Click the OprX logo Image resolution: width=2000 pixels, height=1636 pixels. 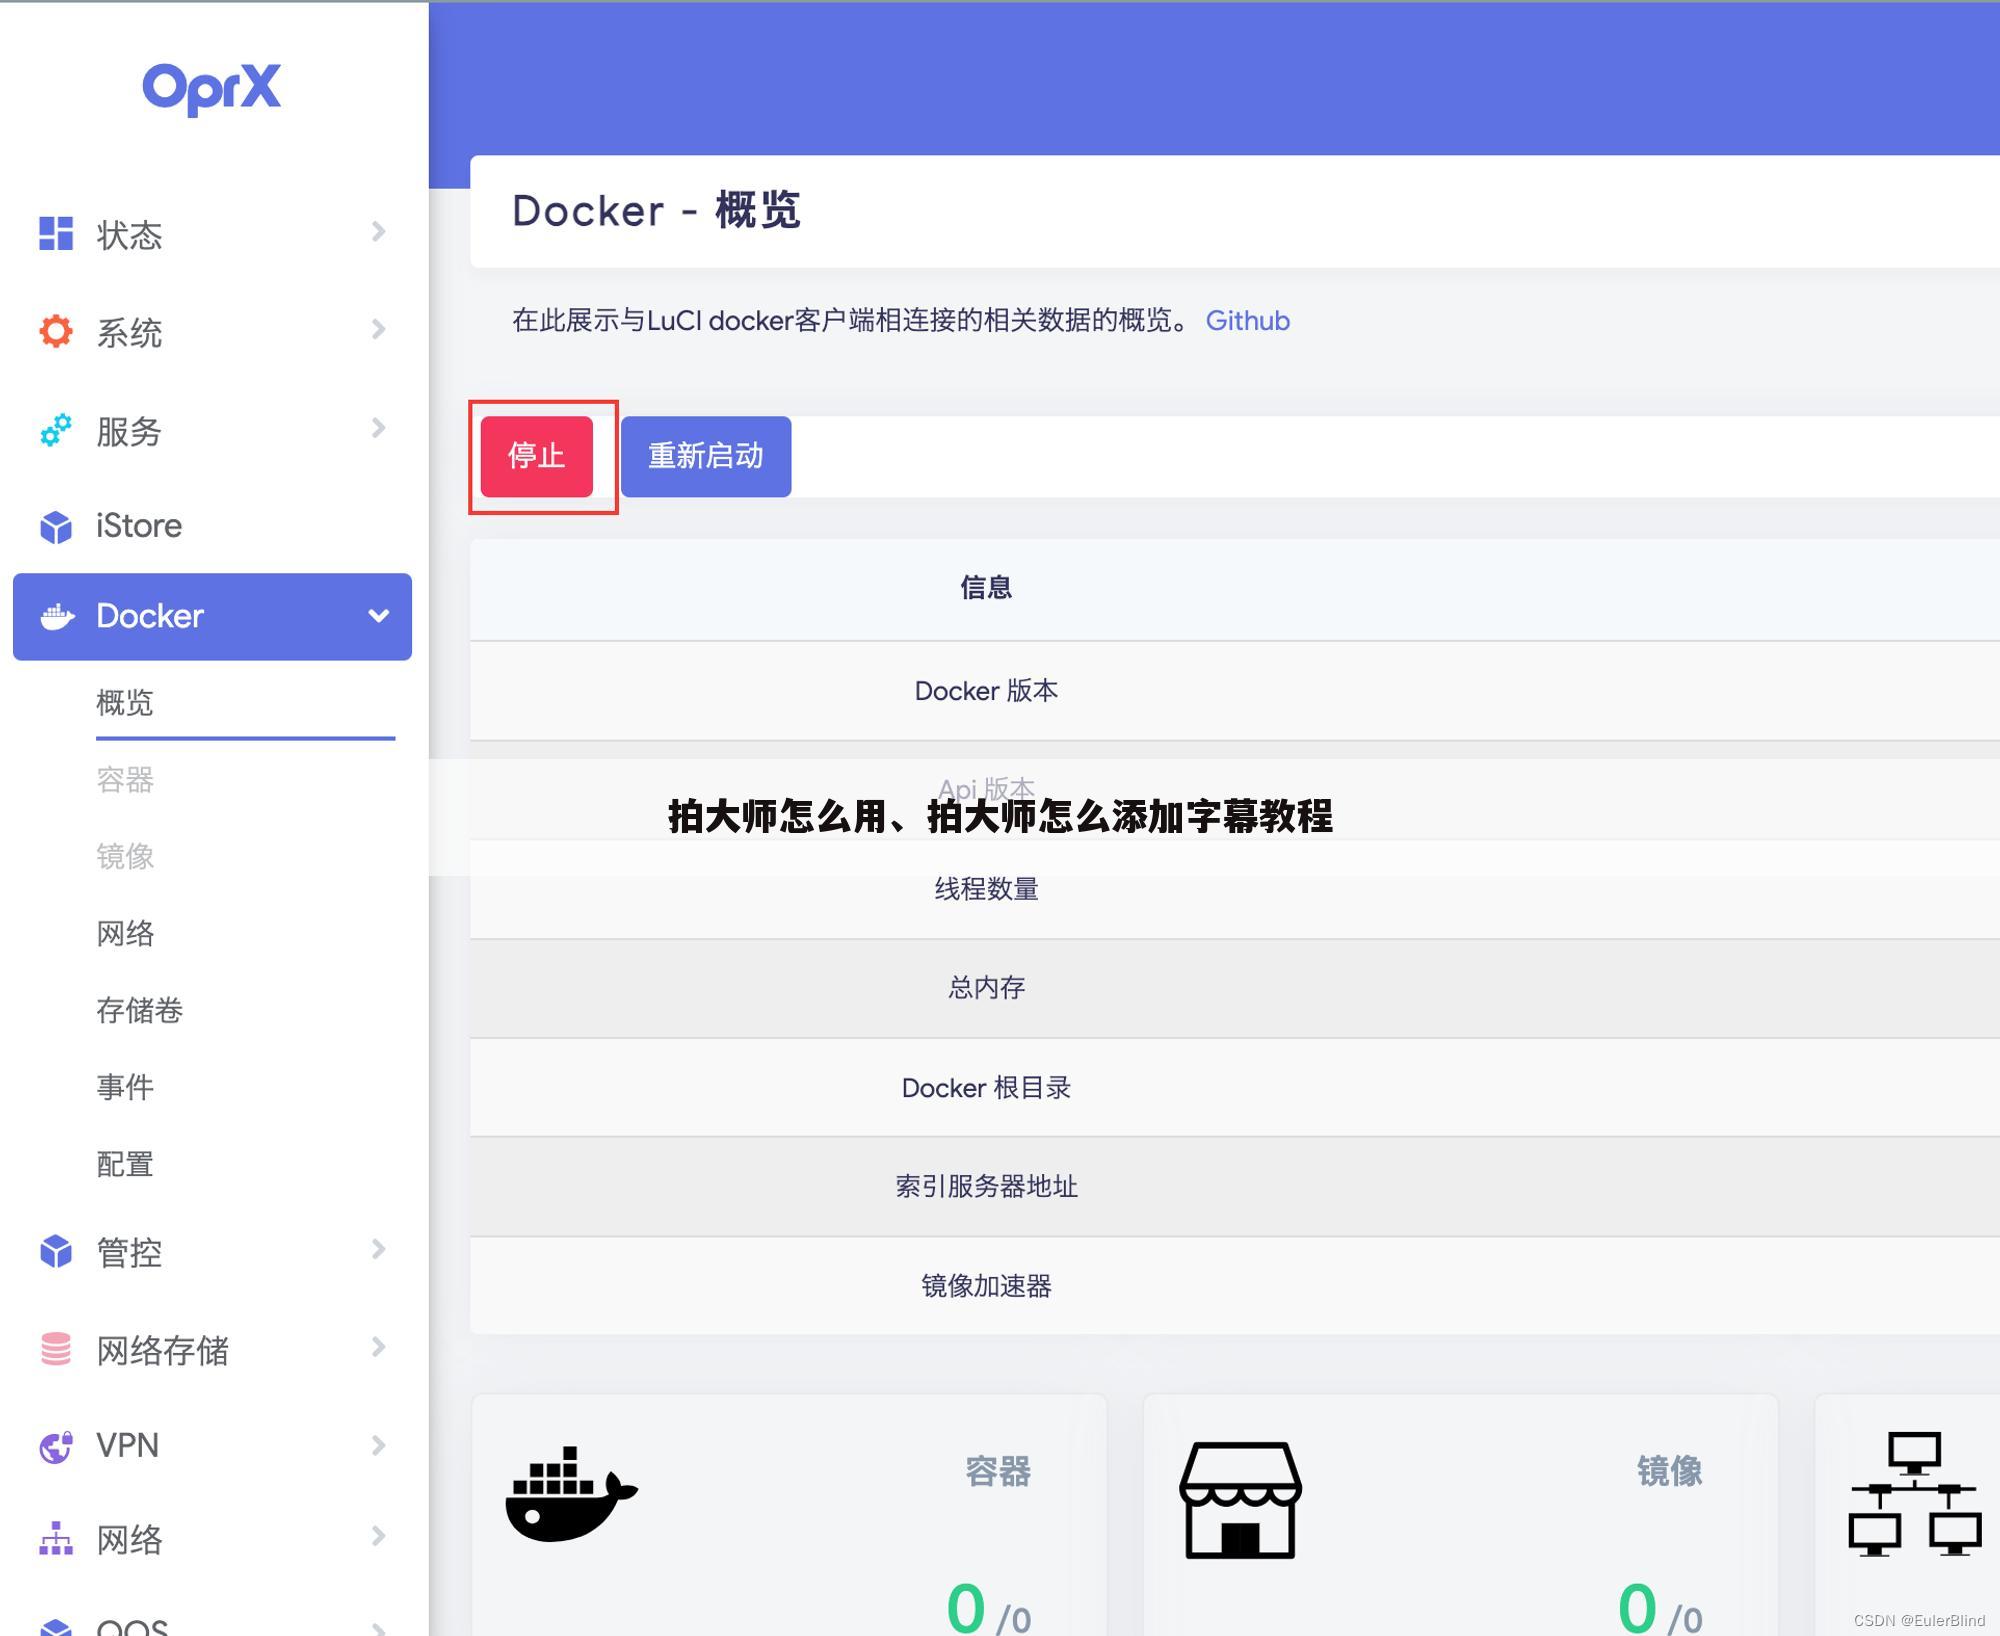point(212,88)
